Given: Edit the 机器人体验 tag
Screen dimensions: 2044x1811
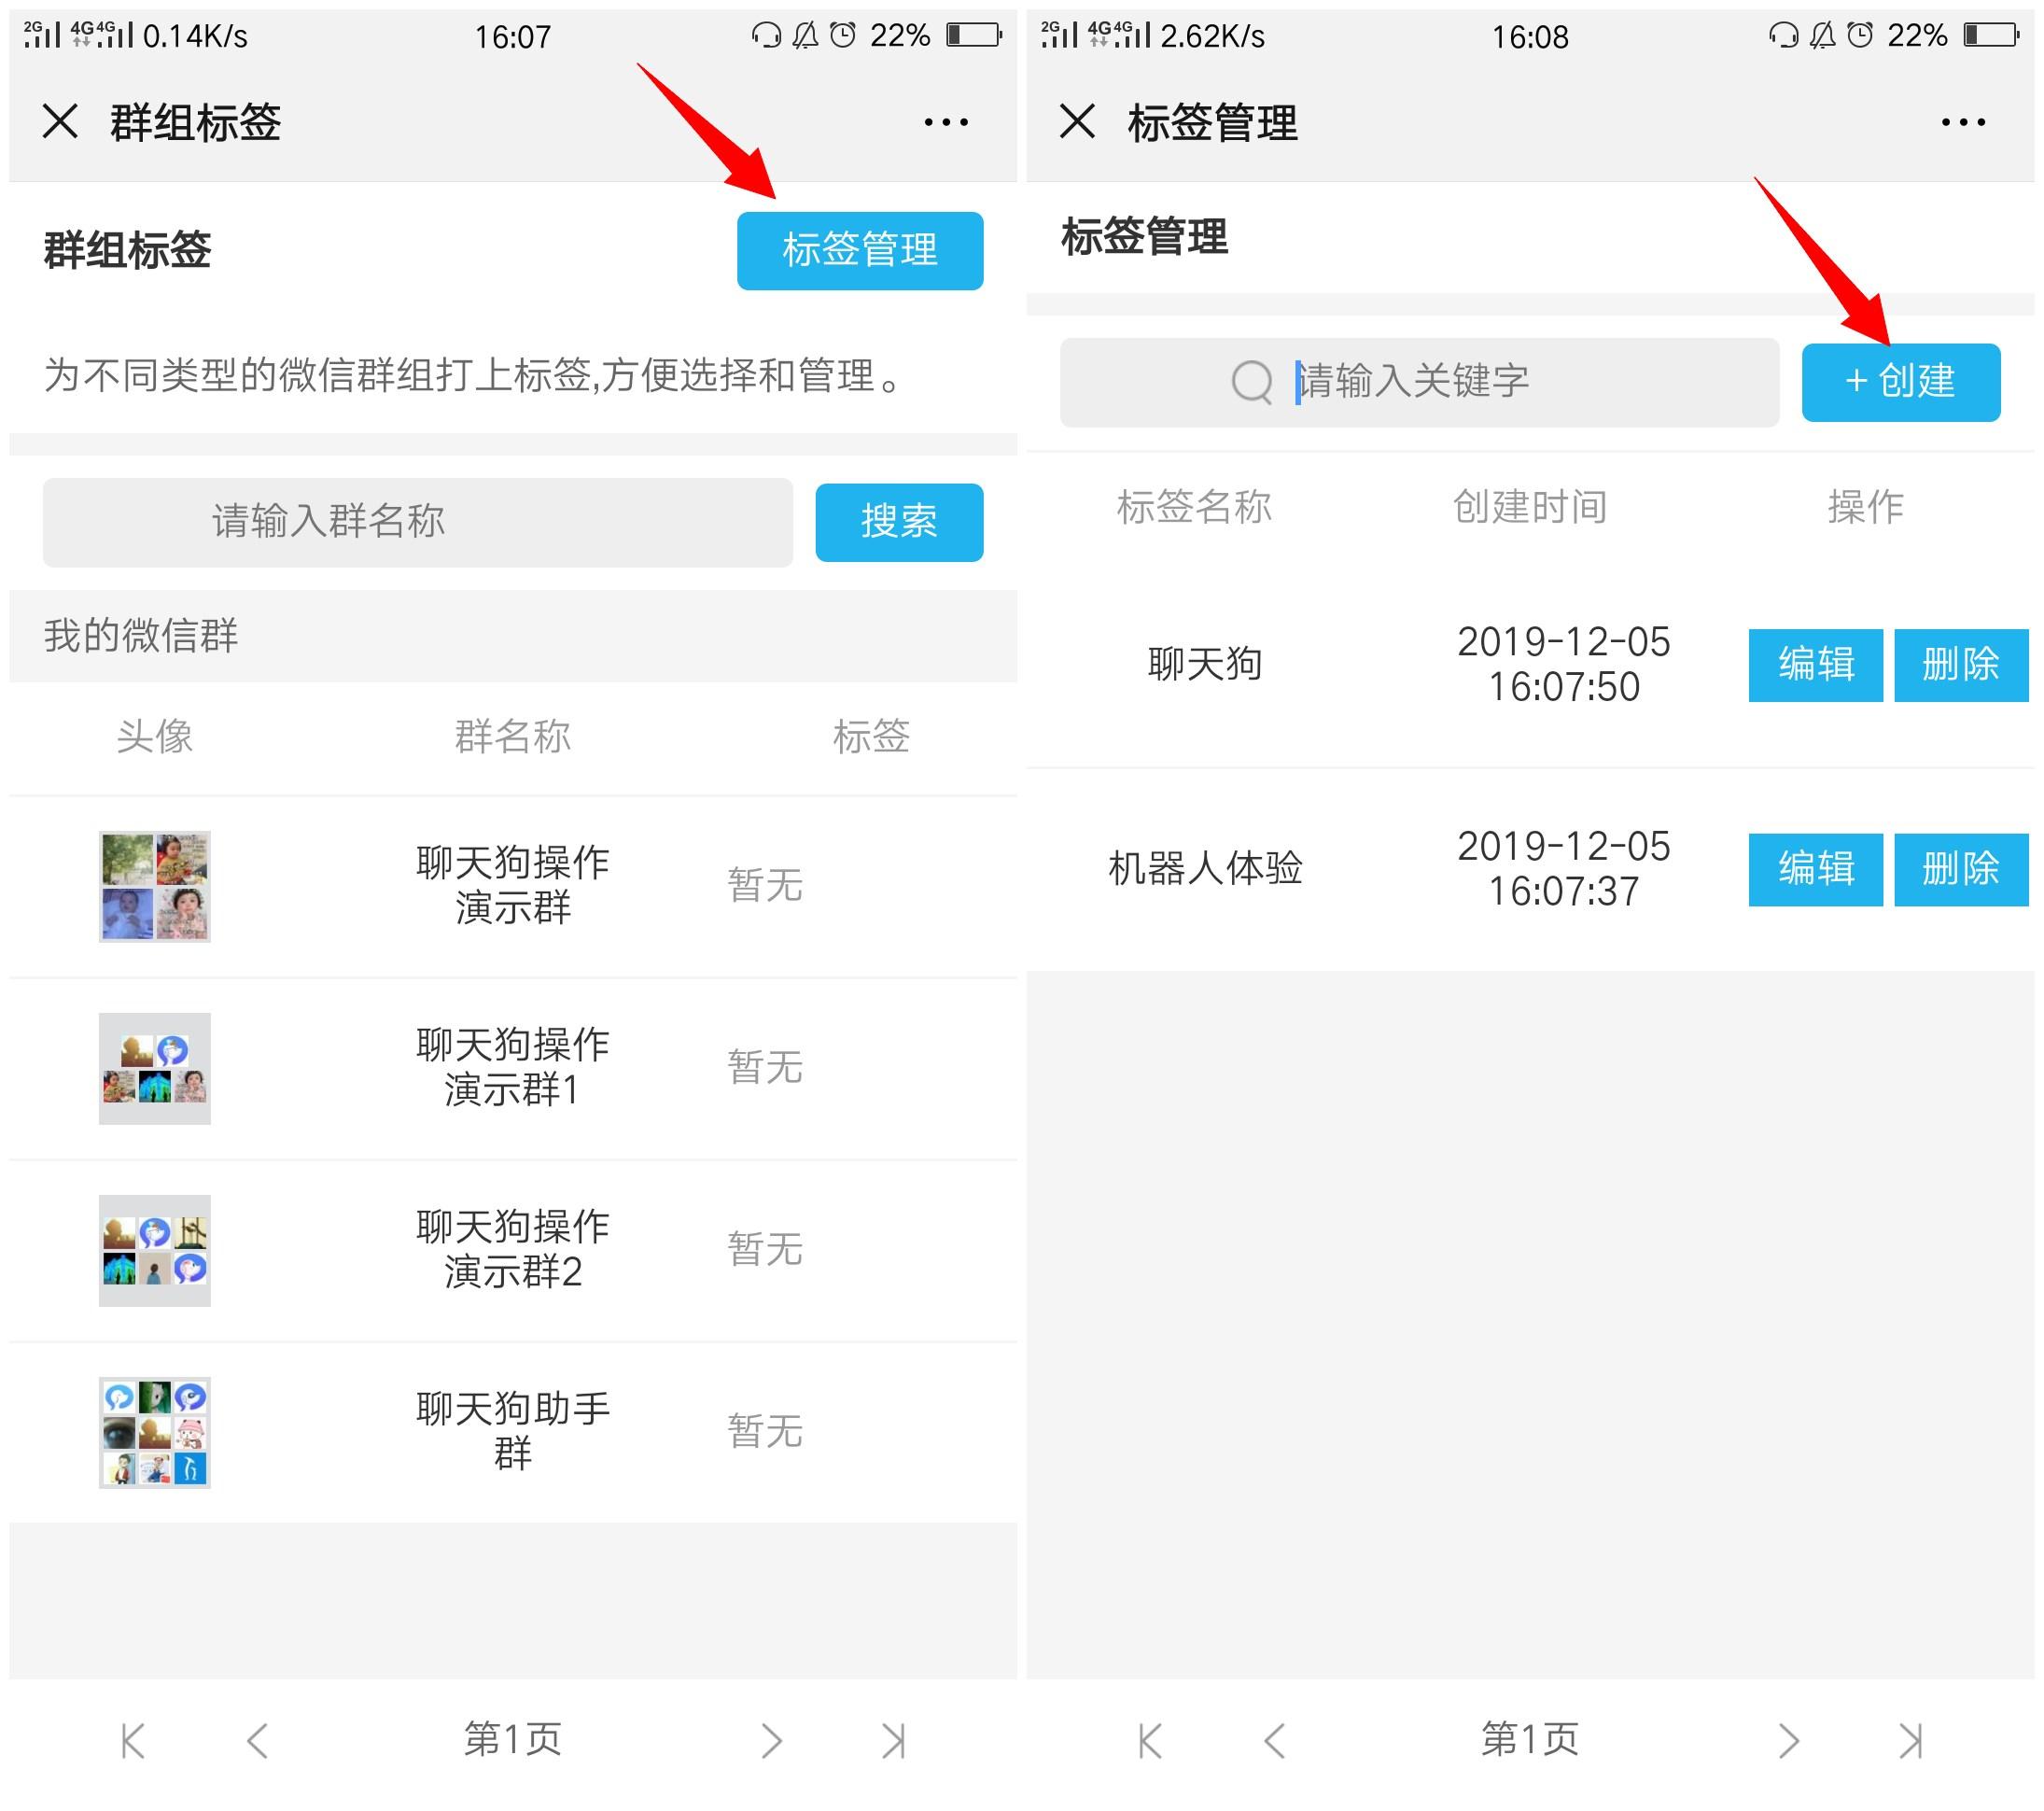Looking at the screenshot, I should (x=1814, y=869).
